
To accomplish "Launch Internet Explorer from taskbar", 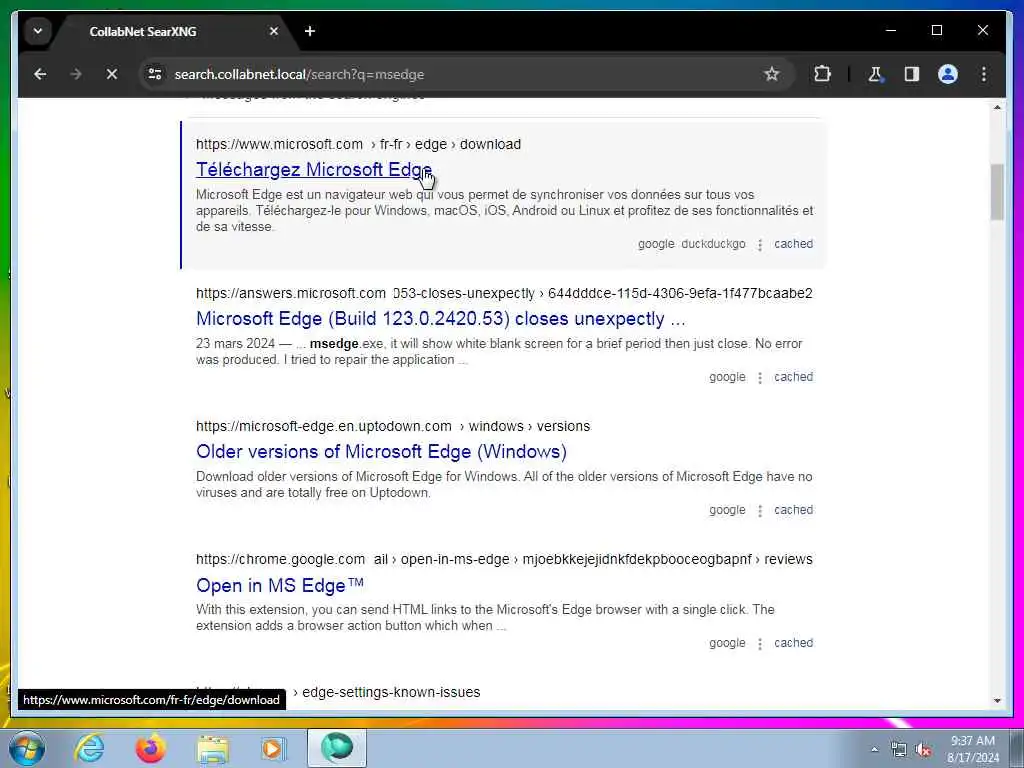I will pyautogui.click(x=89, y=748).
